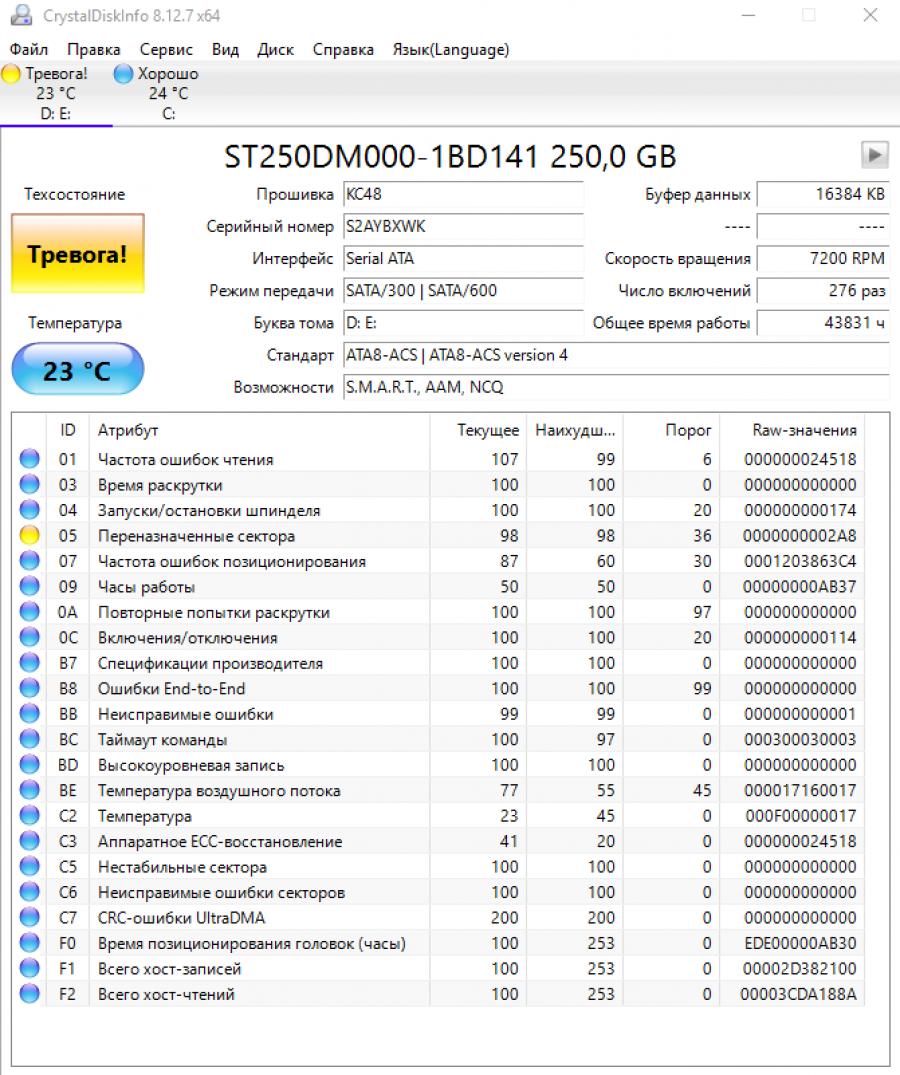Viewport: 900px width, 1075px height.
Task: Open the Файл menu
Action: 29,49
